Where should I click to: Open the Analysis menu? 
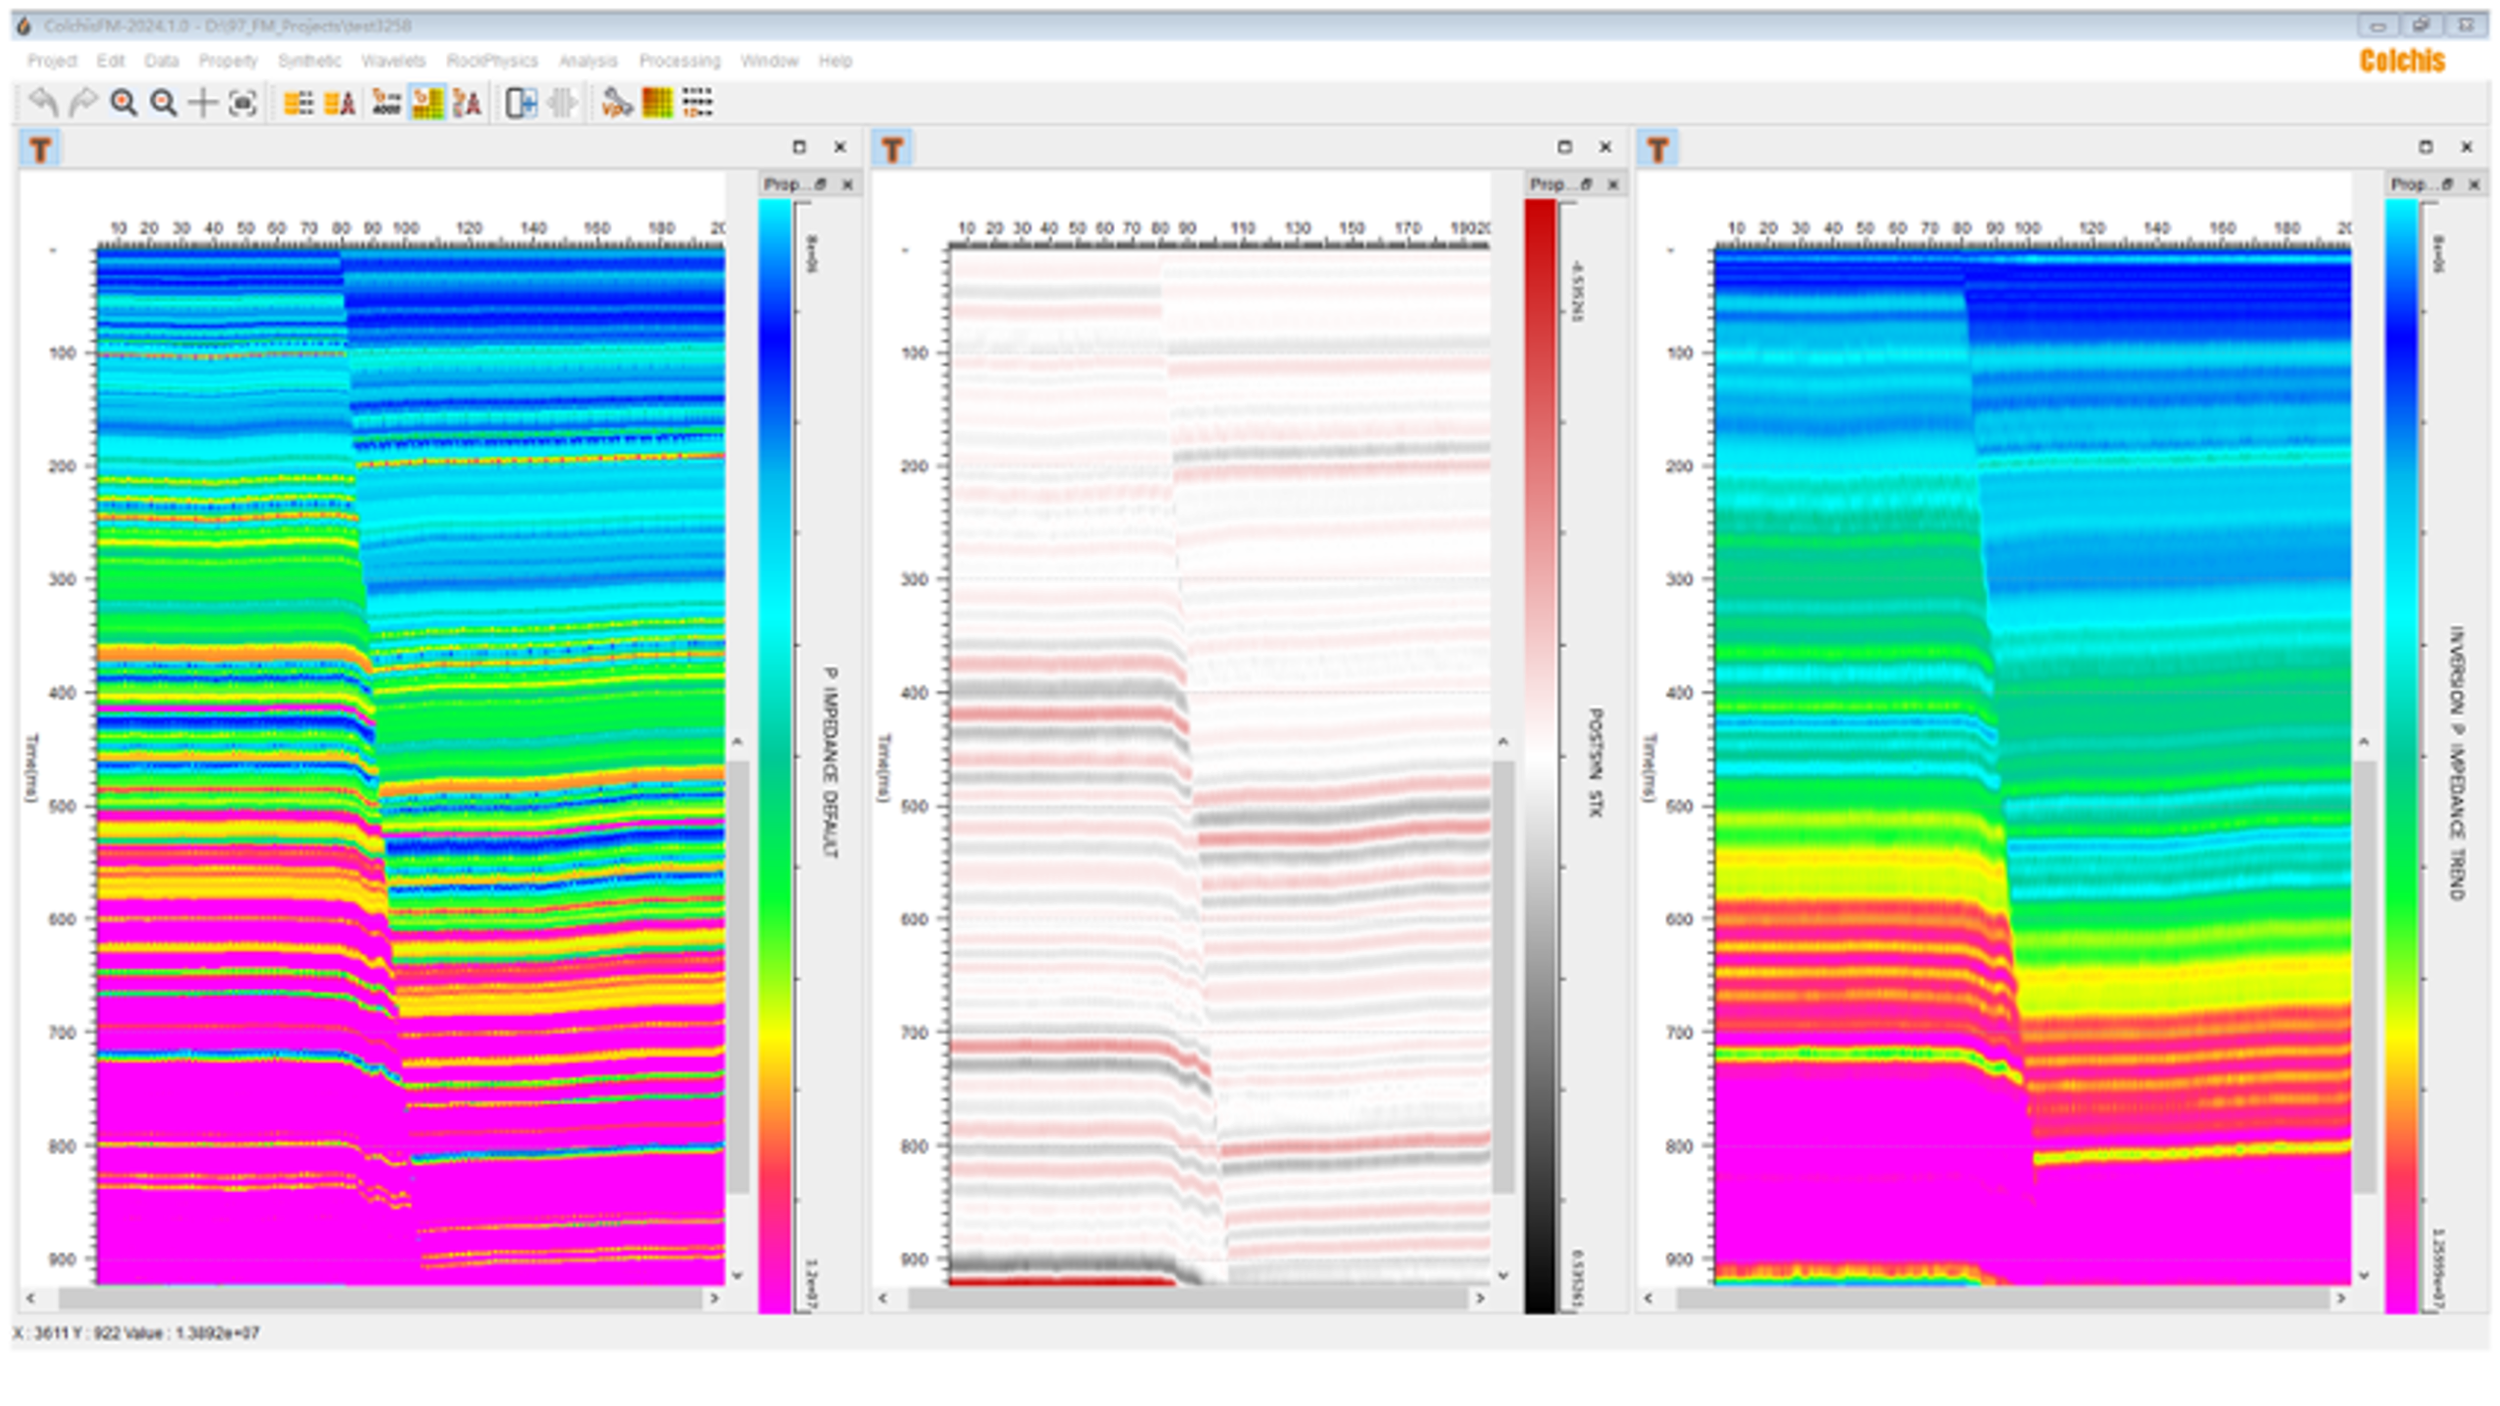click(x=588, y=61)
